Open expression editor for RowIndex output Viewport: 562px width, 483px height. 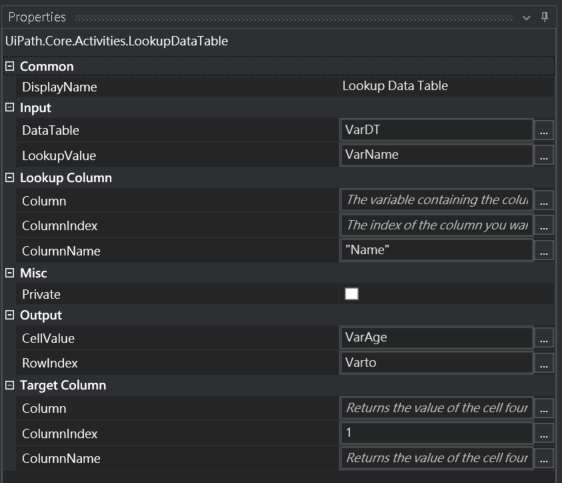pyautogui.click(x=544, y=363)
